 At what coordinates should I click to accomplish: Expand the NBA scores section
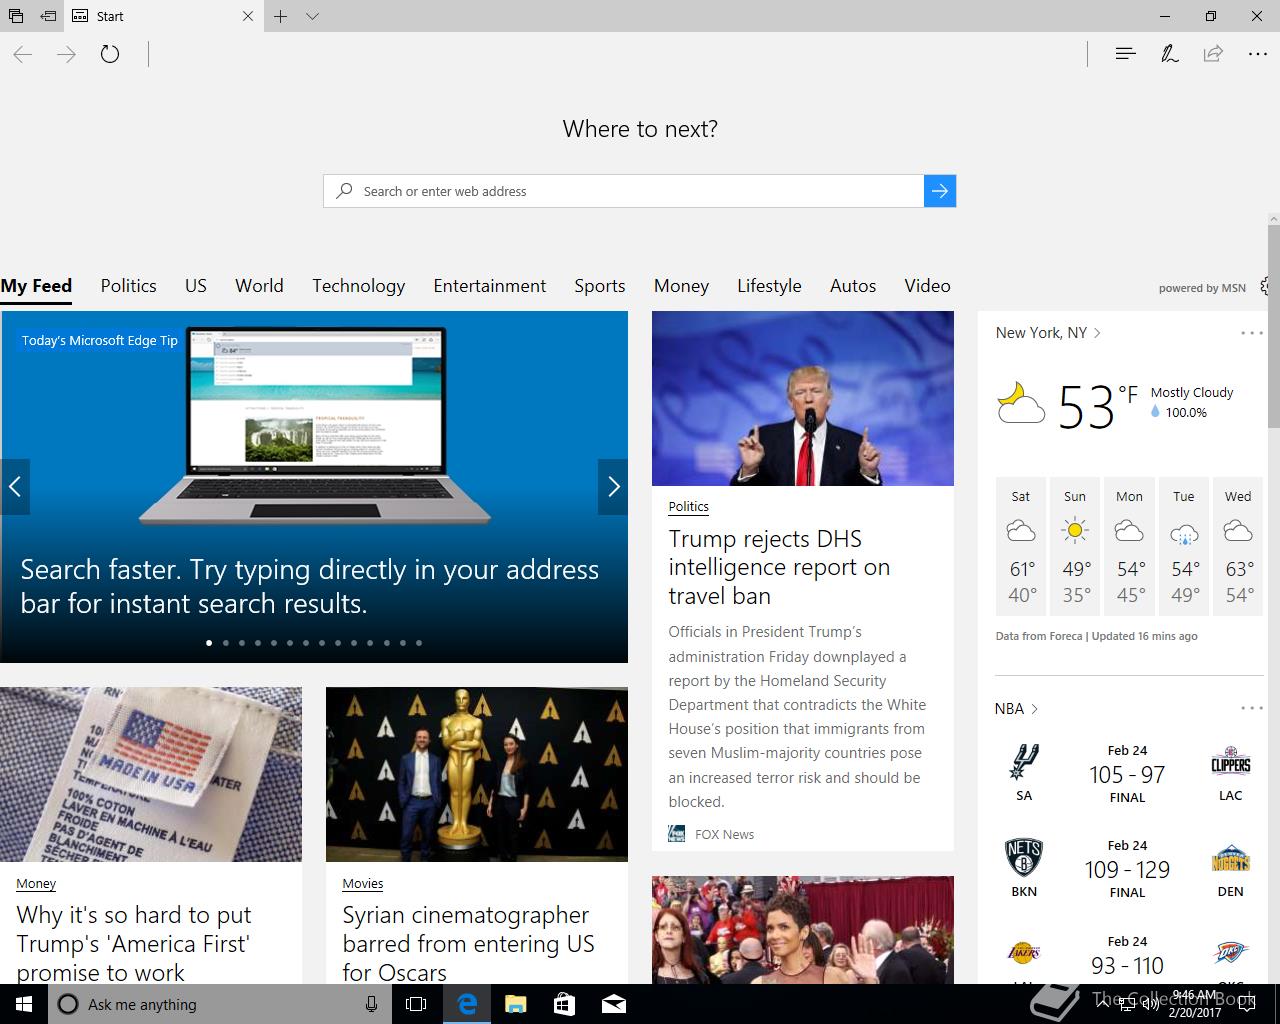[1016, 709]
